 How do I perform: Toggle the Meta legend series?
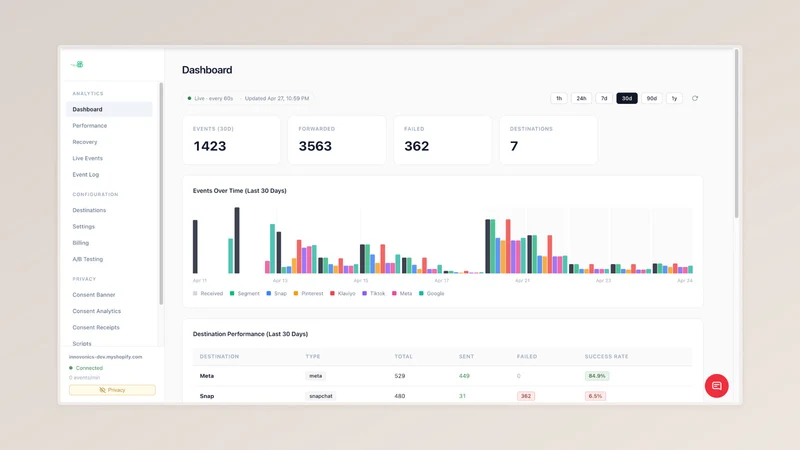coord(402,293)
